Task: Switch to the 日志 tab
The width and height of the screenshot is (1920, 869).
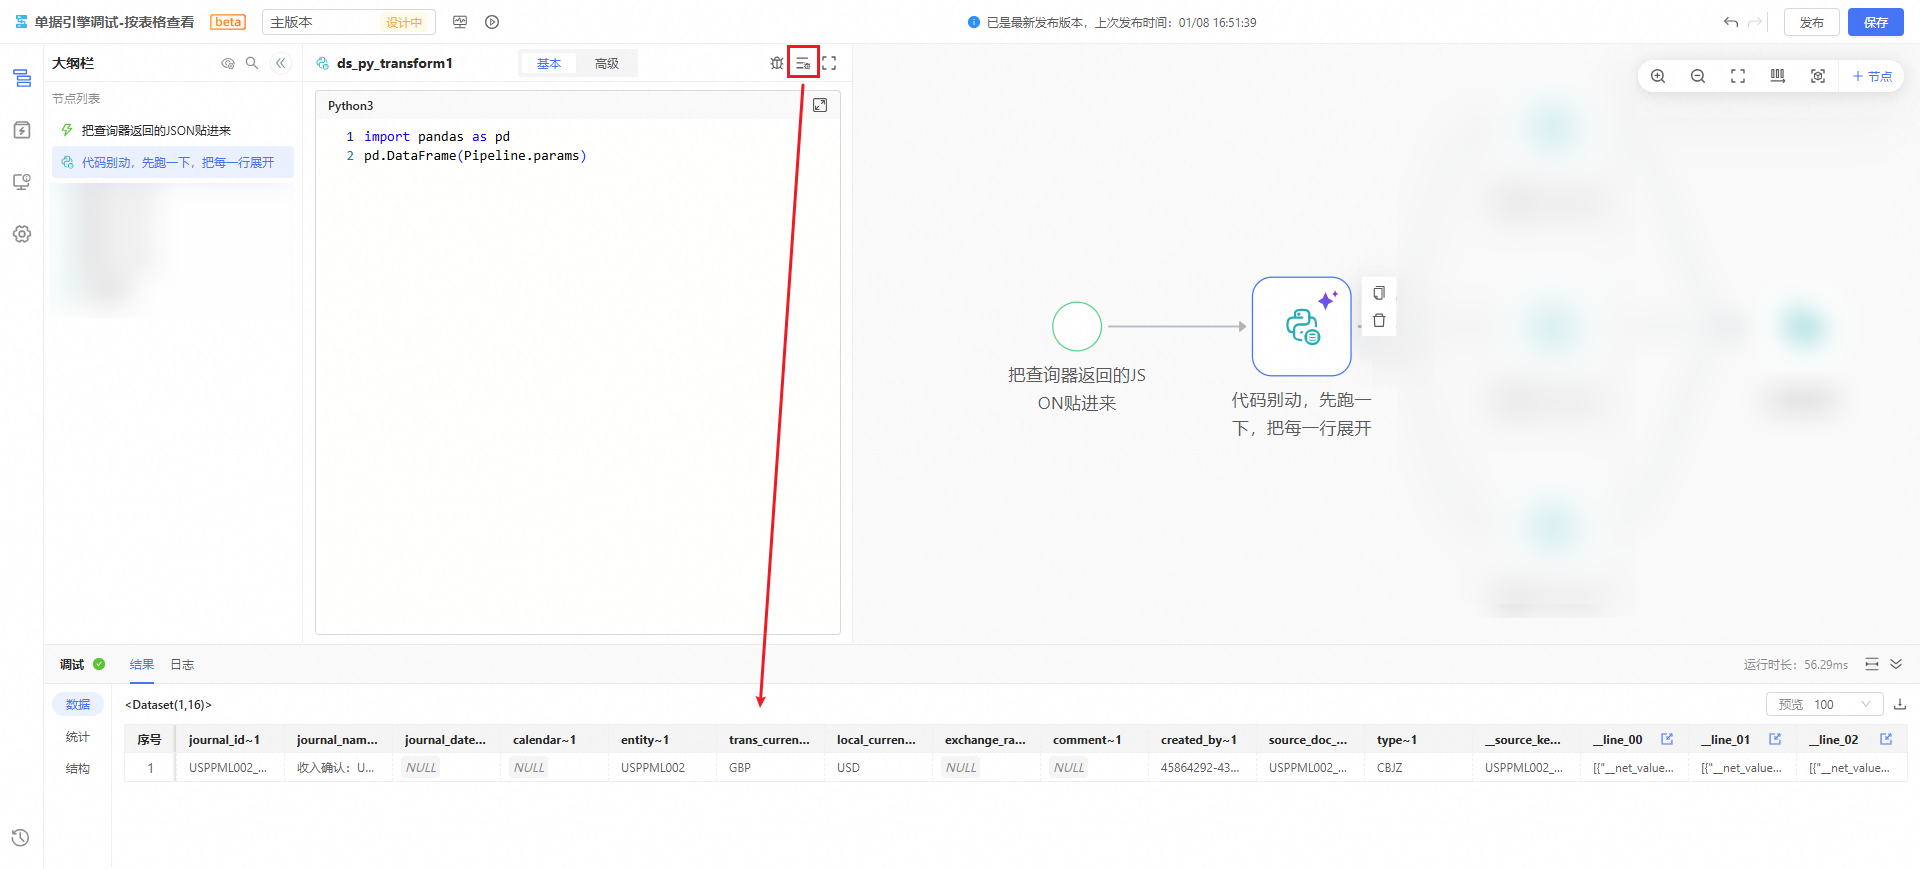Action: 182,665
